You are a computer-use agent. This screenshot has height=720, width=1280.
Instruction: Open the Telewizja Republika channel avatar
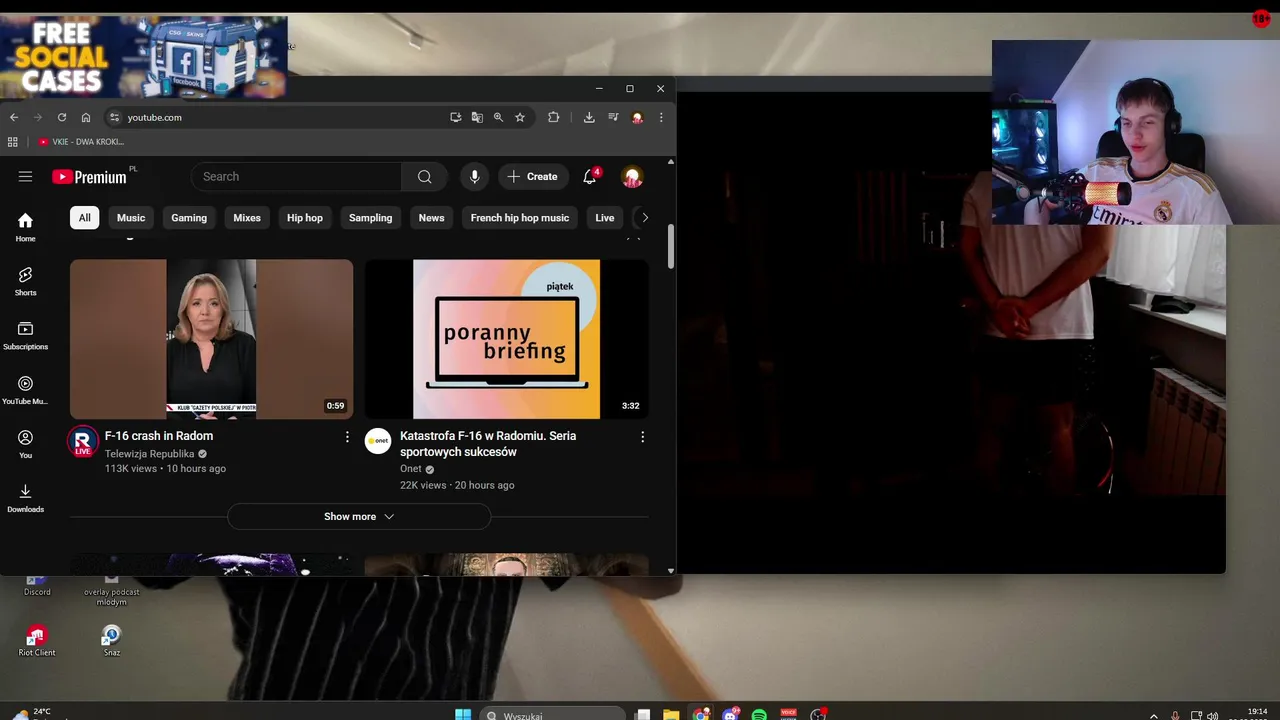(83, 441)
